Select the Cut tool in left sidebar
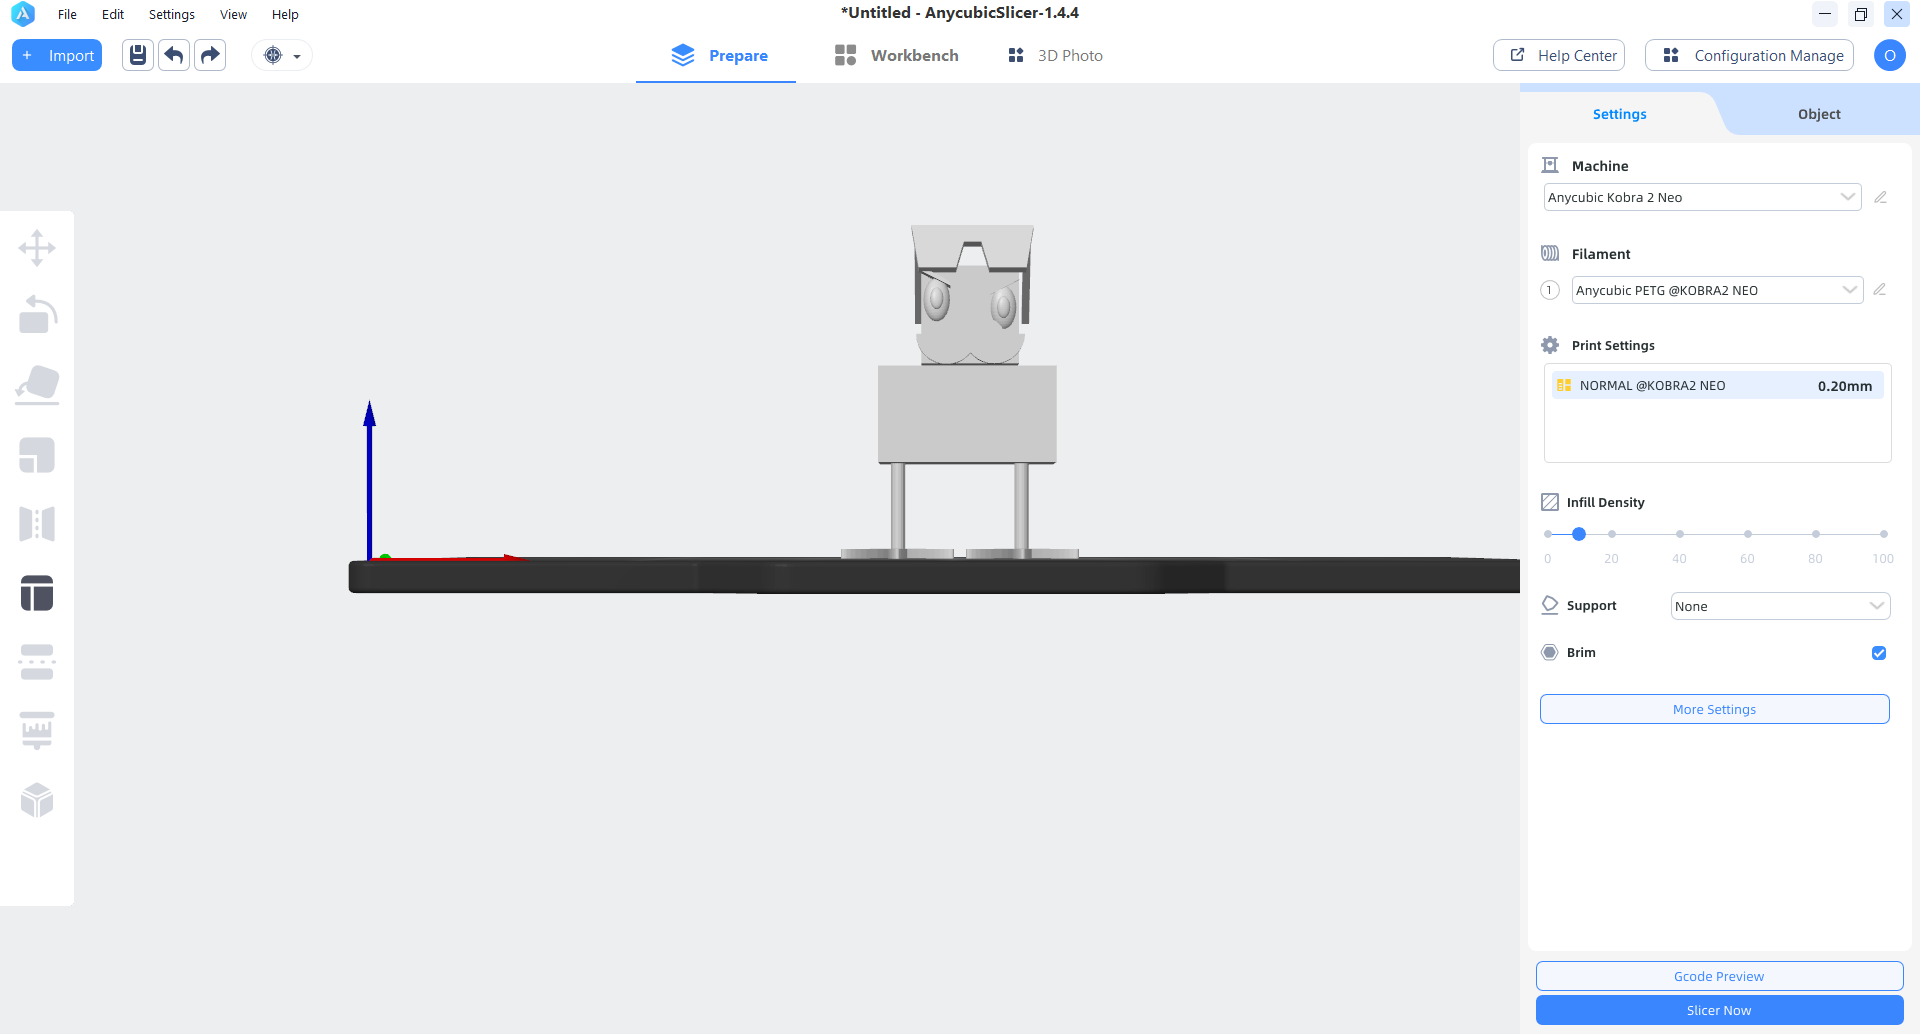This screenshot has height=1034, width=1920. [37, 662]
